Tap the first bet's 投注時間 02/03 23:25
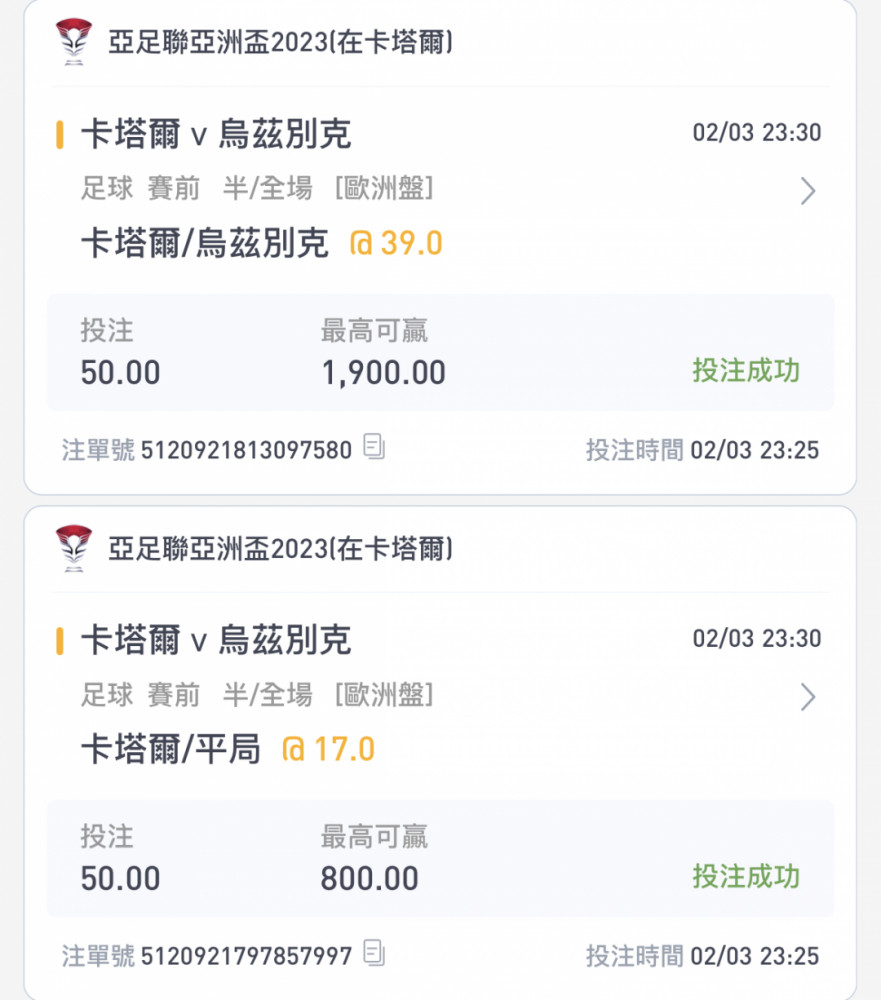The width and height of the screenshot is (881, 1000). point(702,450)
